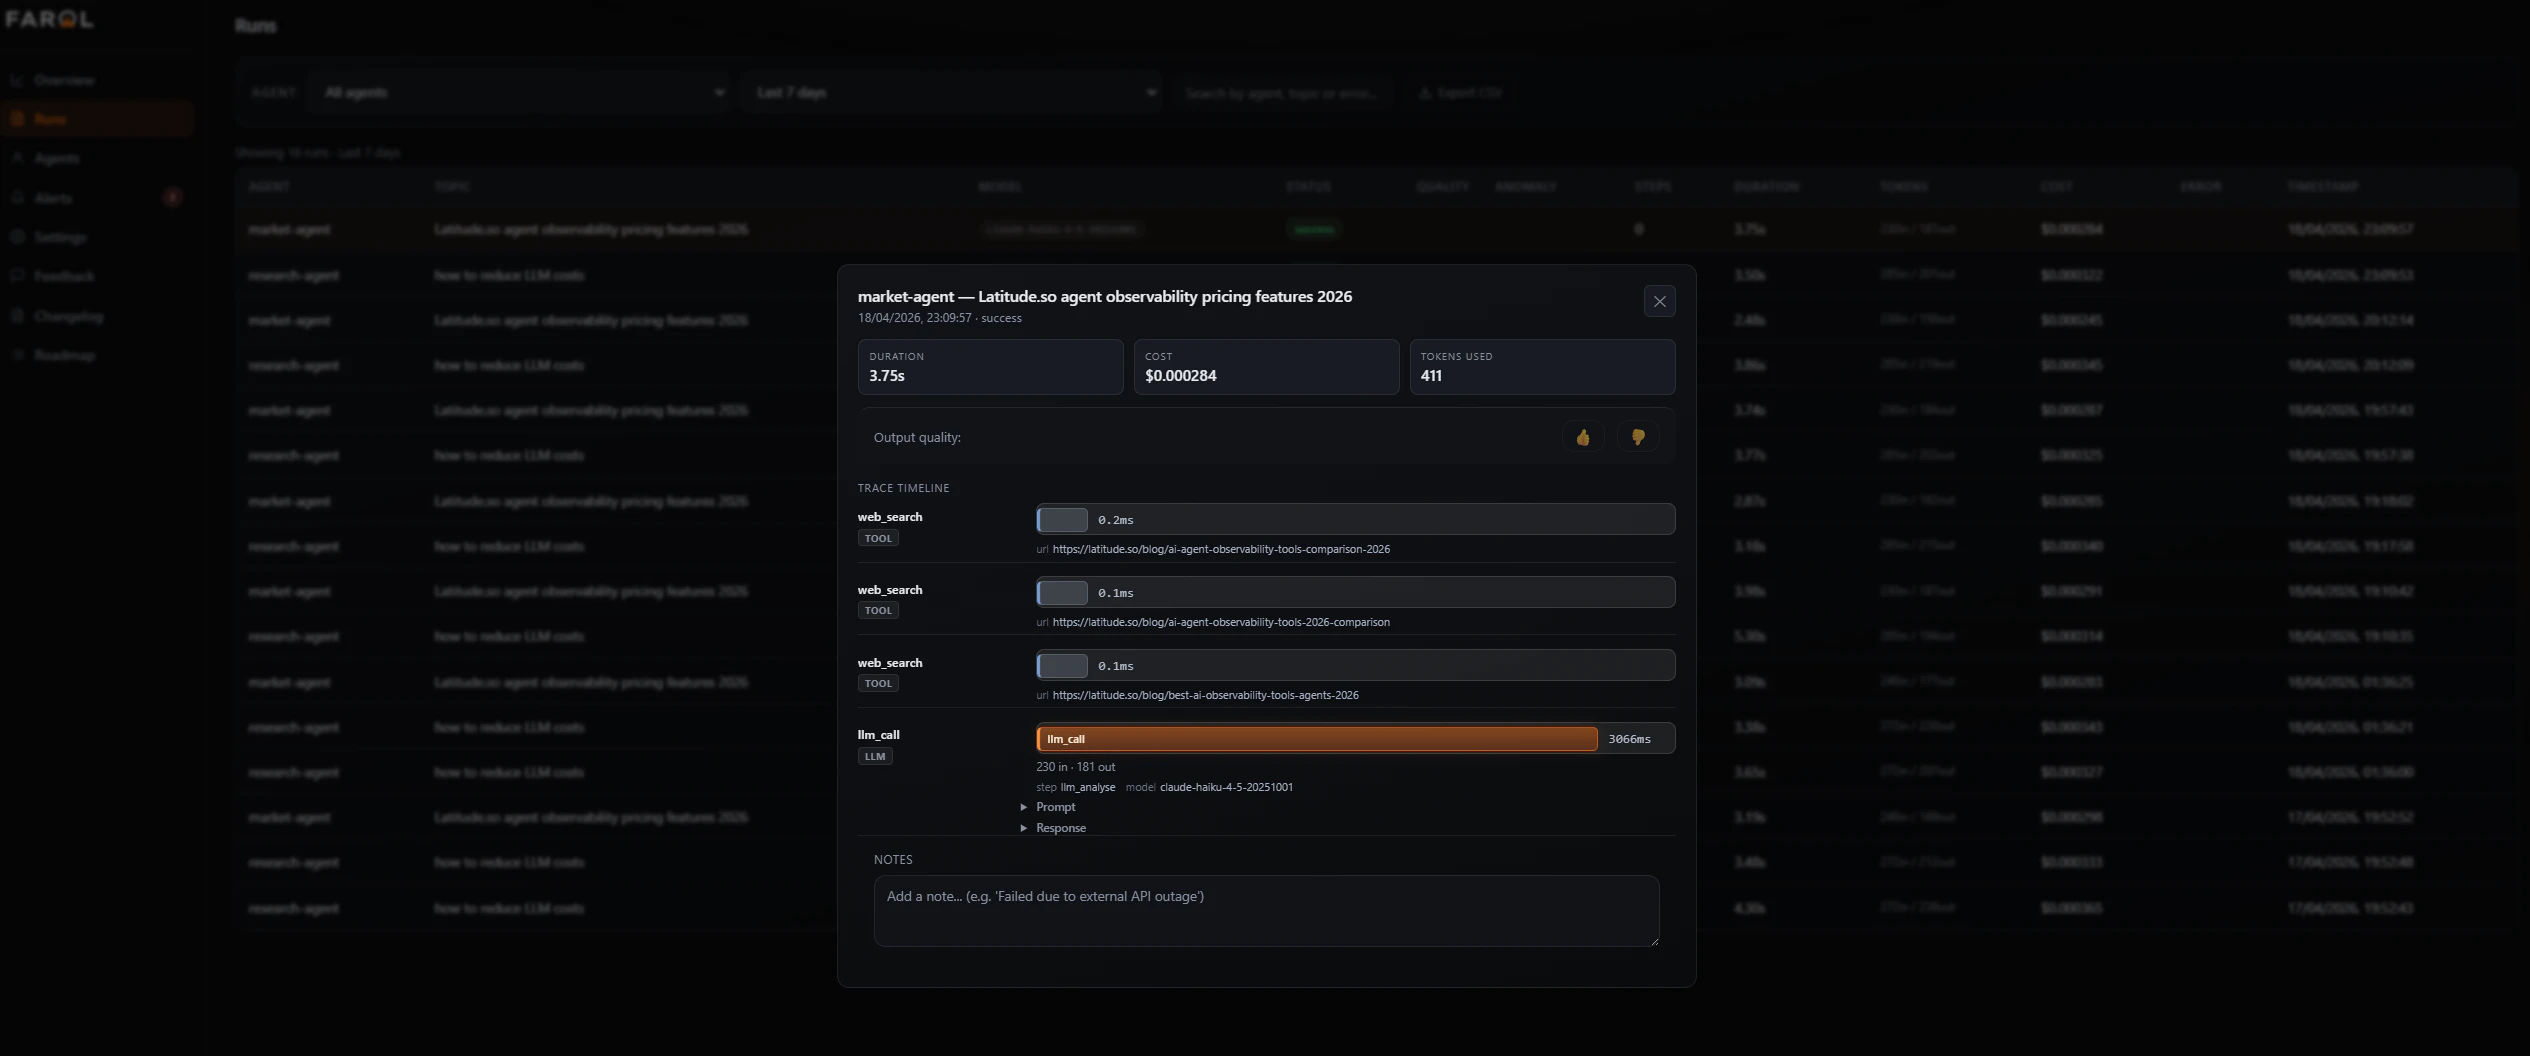Open the Agents page in the sidebar

pos(97,158)
